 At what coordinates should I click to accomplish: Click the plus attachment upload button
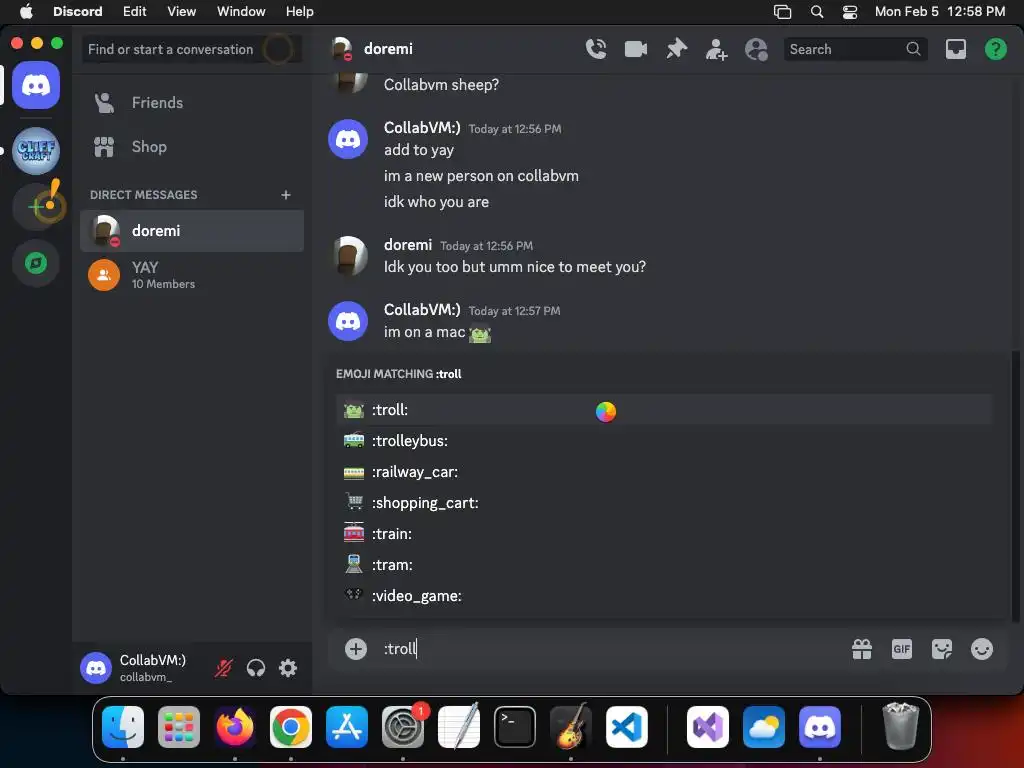pyautogui.click(x=356, y=648)
